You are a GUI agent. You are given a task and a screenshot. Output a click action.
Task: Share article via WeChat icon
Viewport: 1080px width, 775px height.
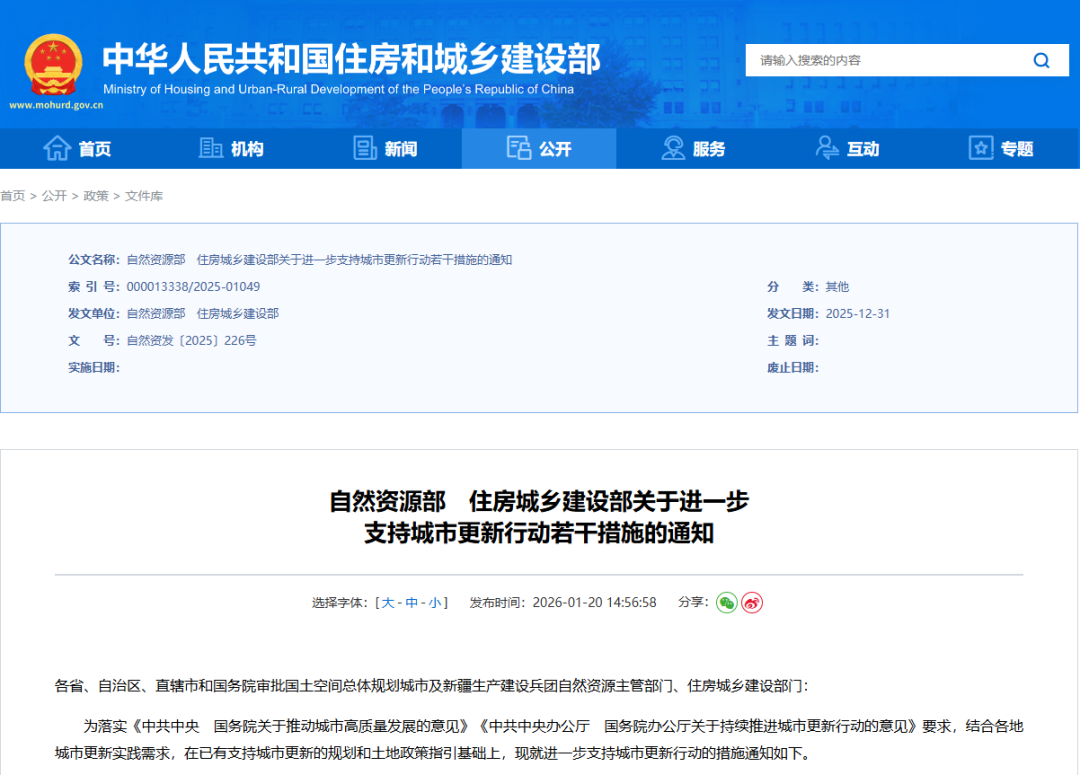pyautogui.click(x=726, y=602)
